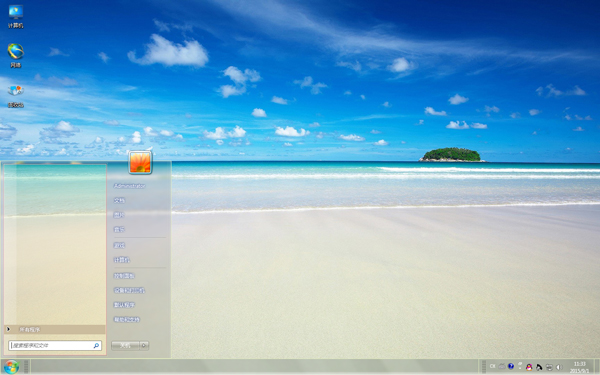Click the user account picture with flower
600x375 pixels.
pyautogui.click(x=140, y=162)
